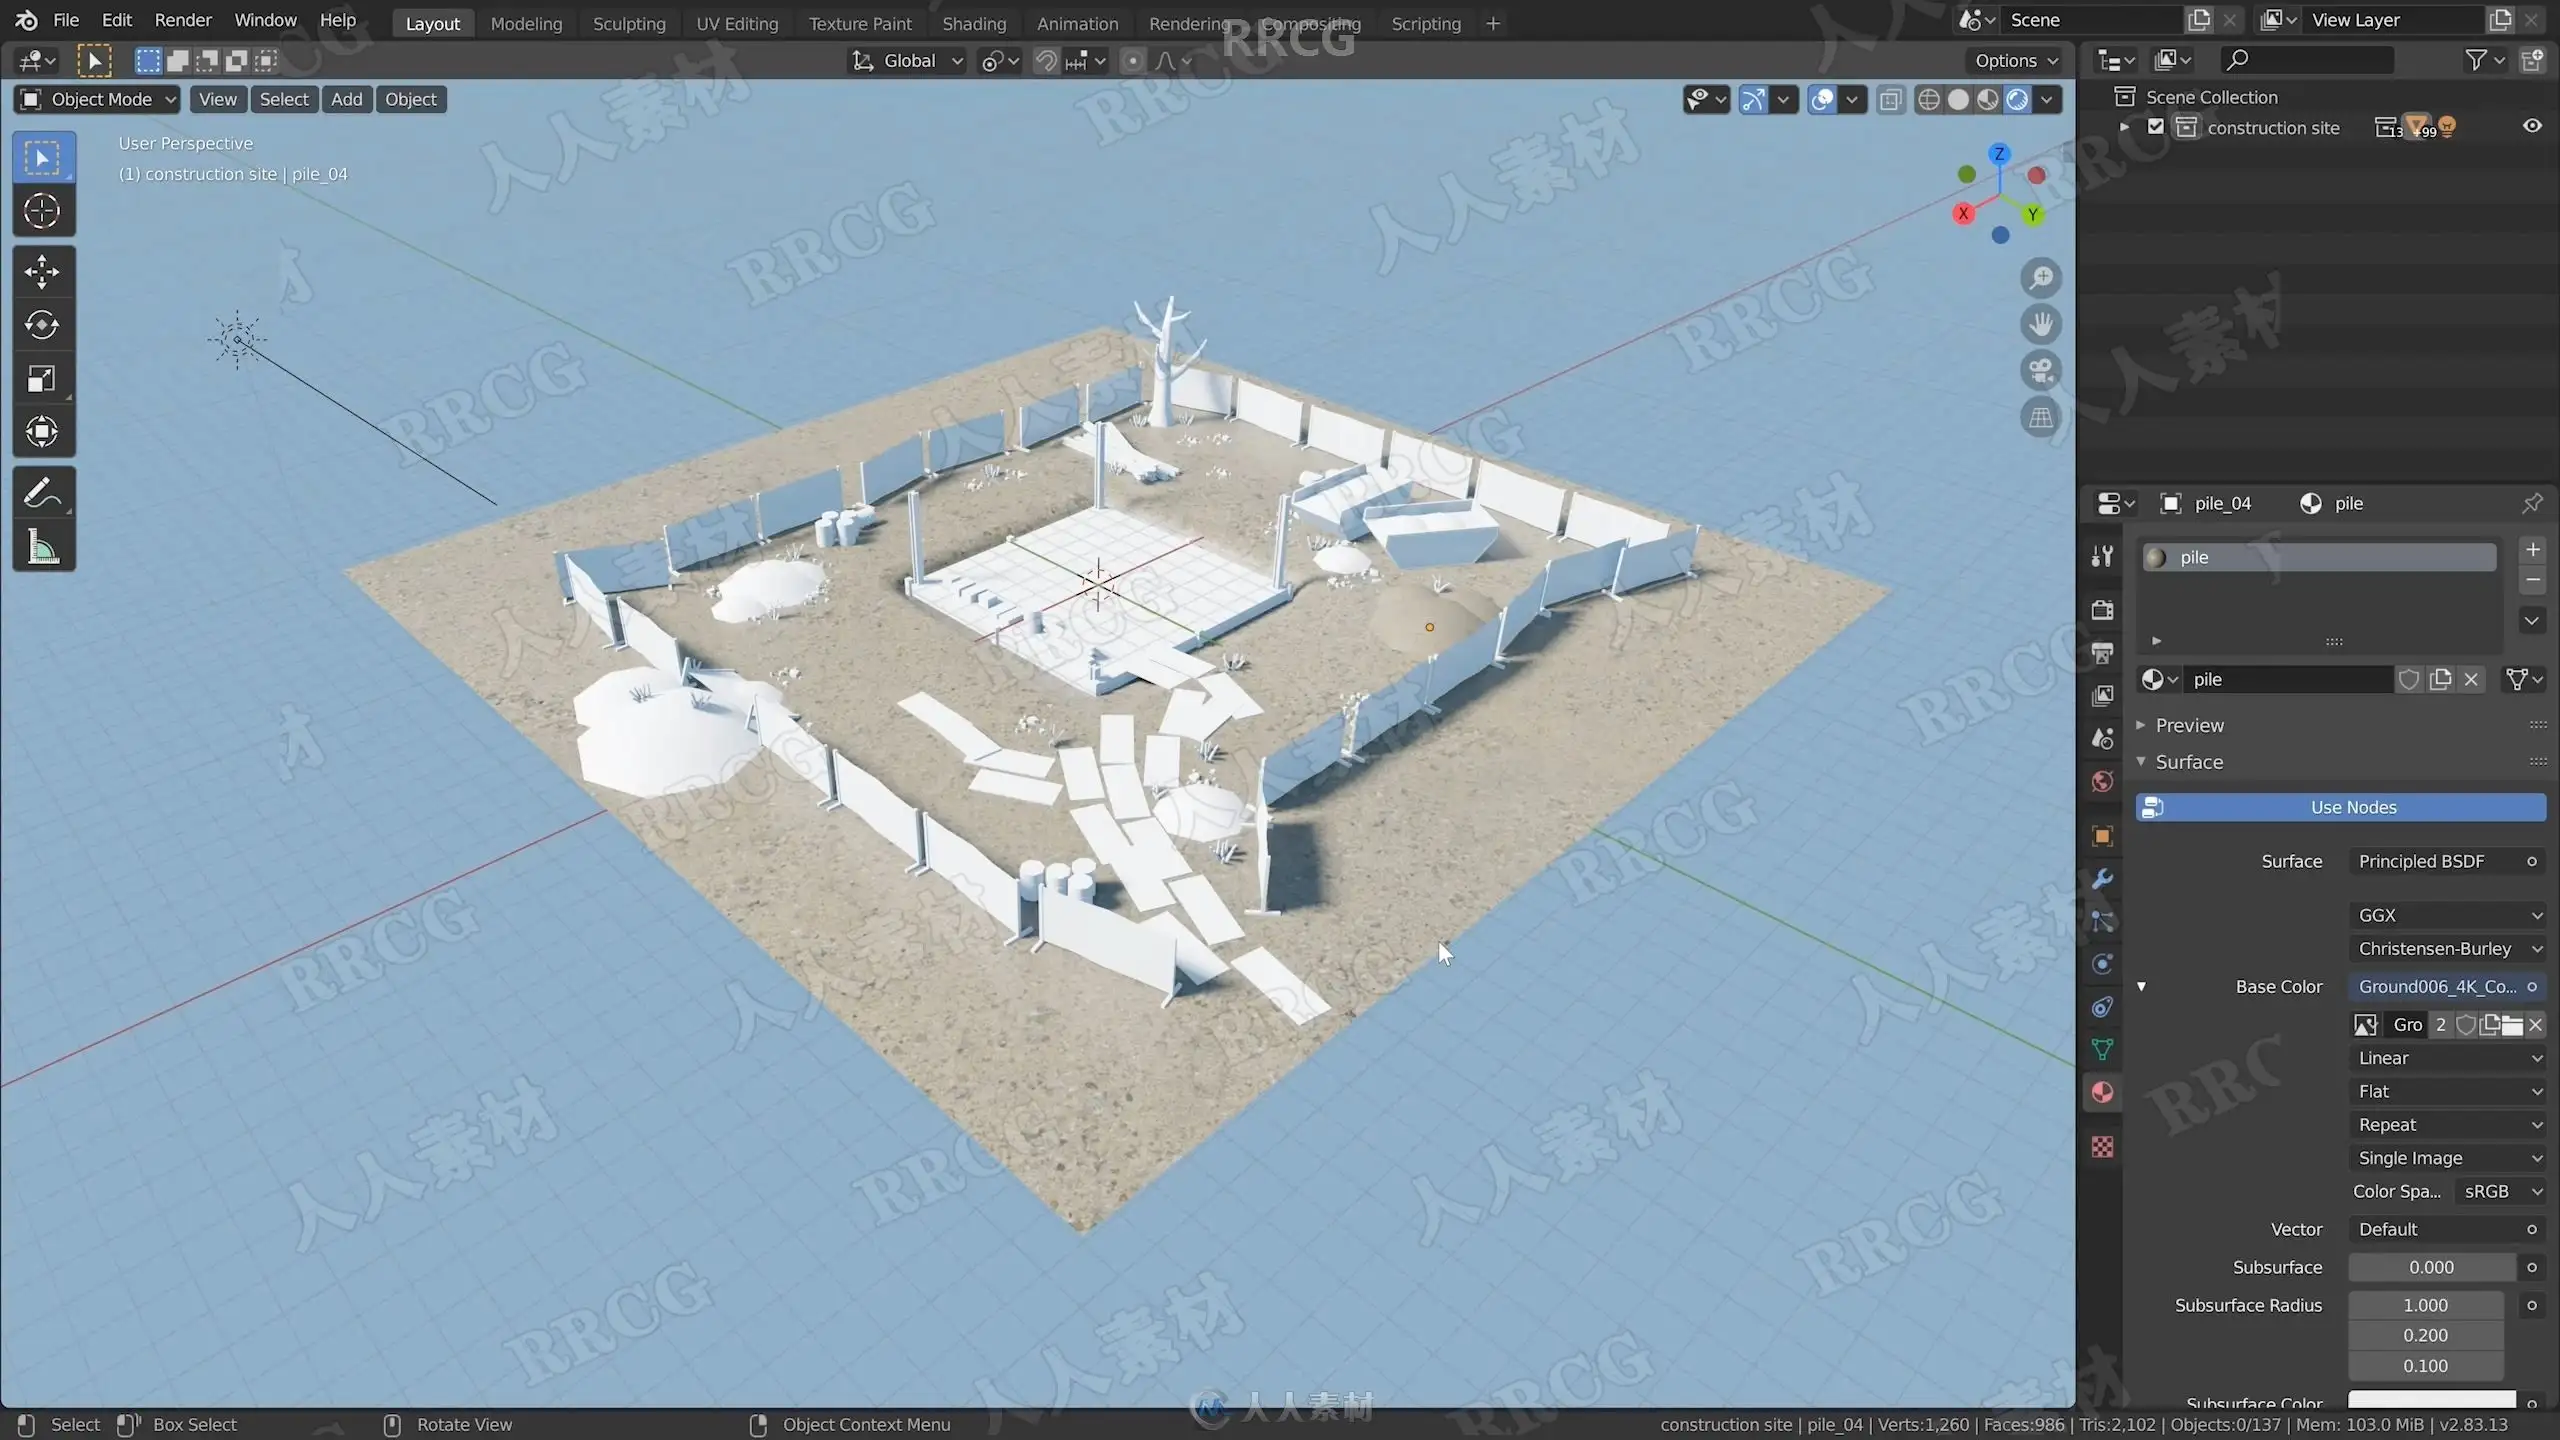Open the Render menu

coord(183,20)
